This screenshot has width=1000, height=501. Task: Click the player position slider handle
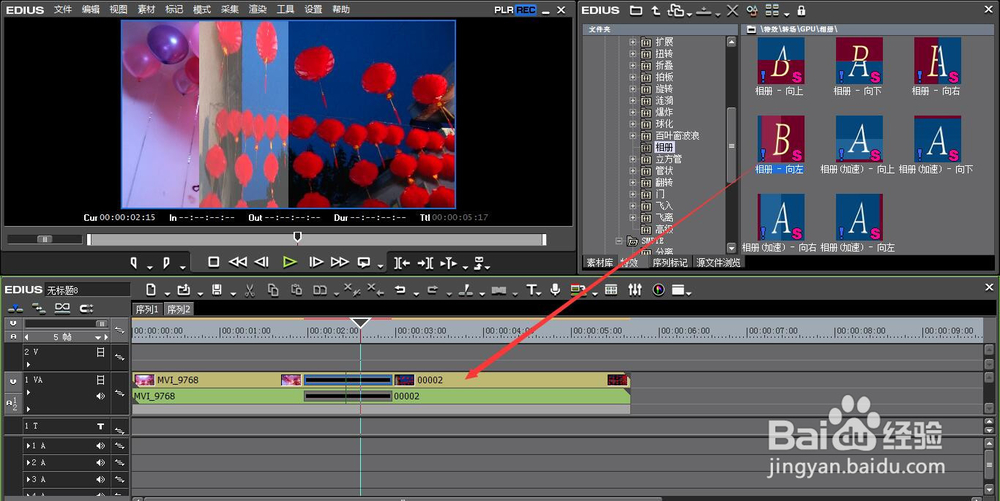click(x=297, y=237)
